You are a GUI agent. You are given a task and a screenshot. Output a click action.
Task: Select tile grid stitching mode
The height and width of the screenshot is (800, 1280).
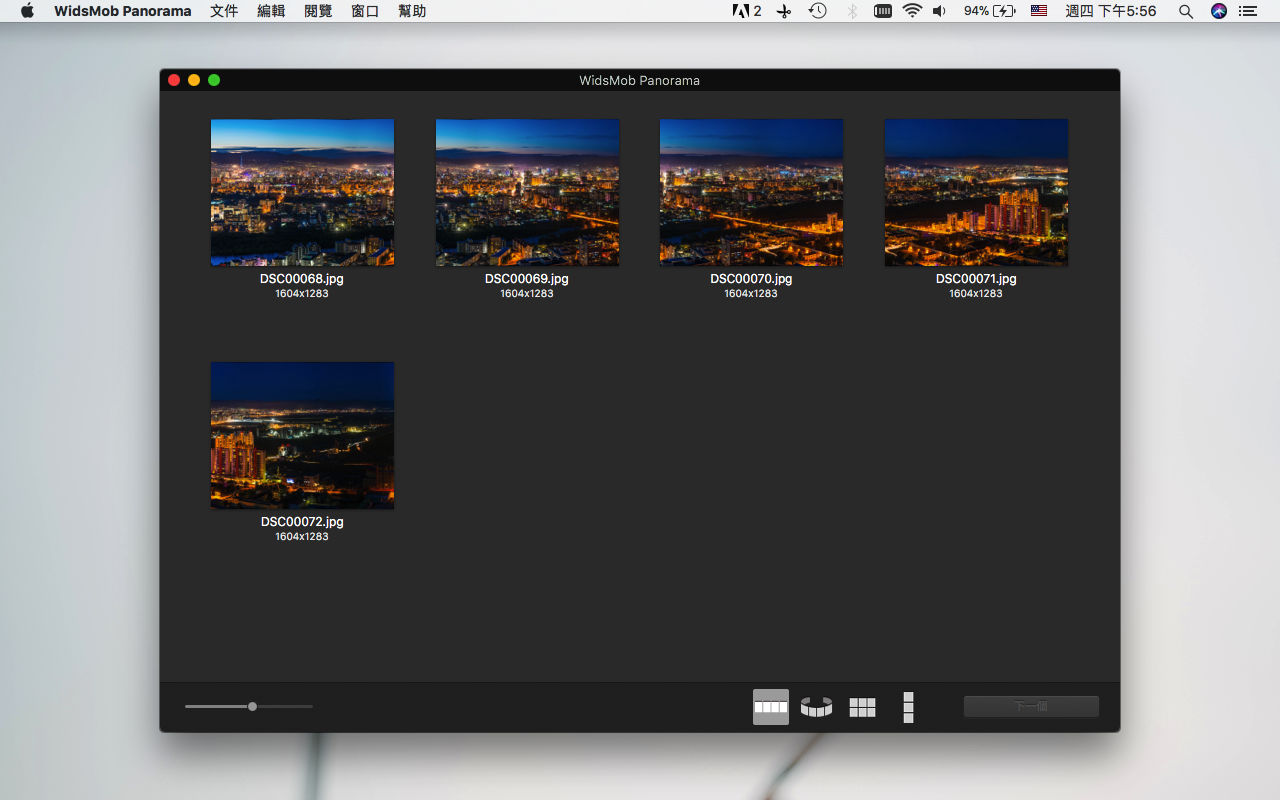(862, 707)
